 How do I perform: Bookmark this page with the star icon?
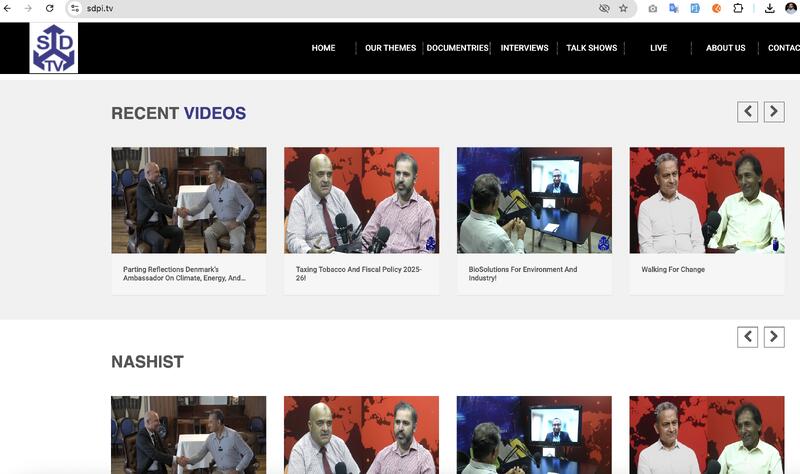coord(623,8)
